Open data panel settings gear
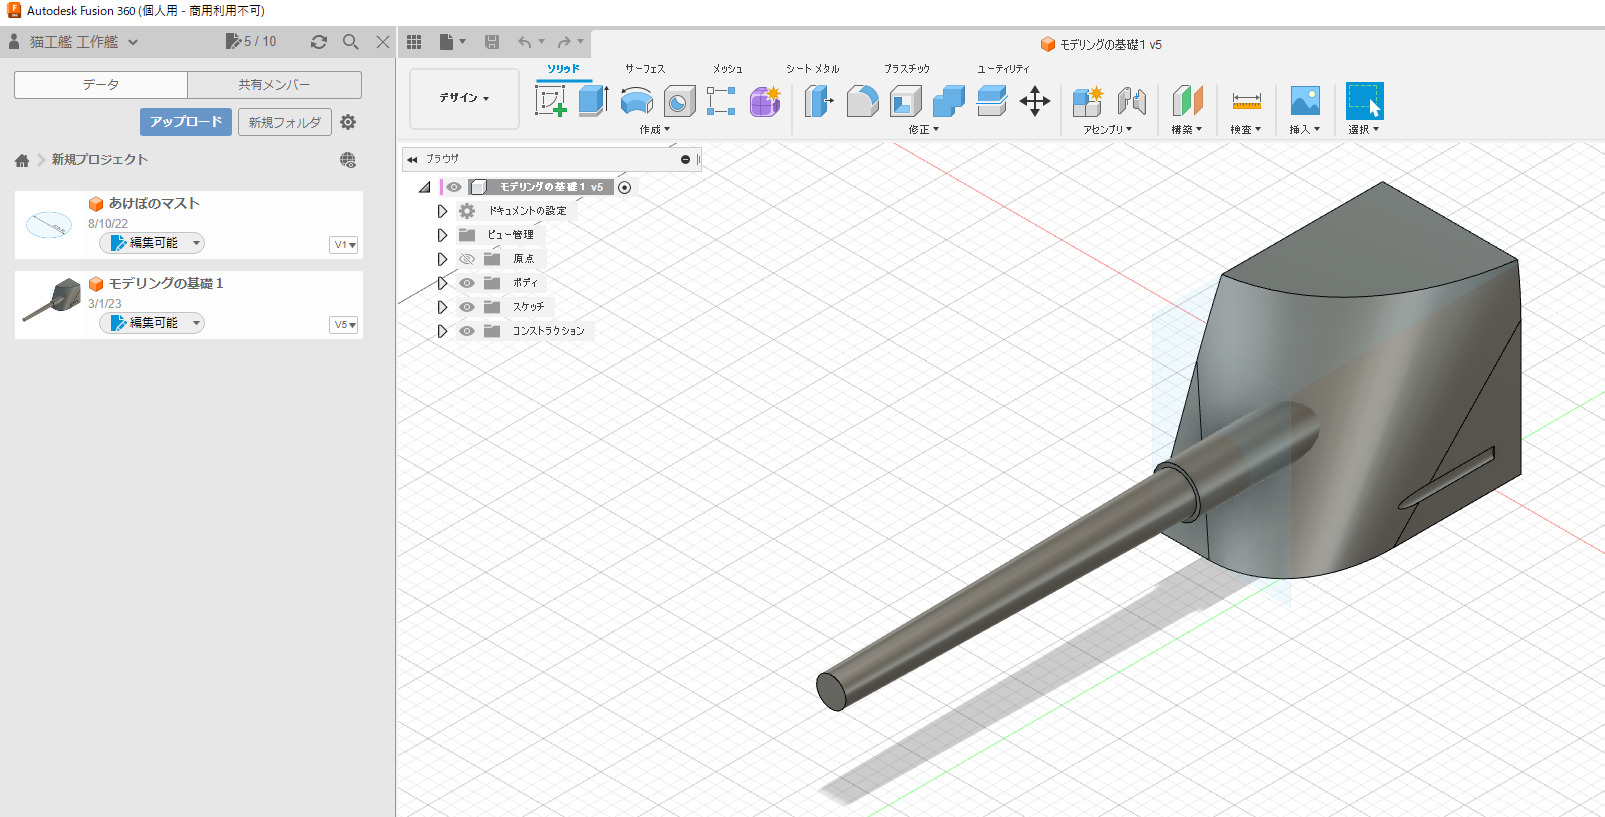Screen dimensions: 1605x817 [348, 122]
